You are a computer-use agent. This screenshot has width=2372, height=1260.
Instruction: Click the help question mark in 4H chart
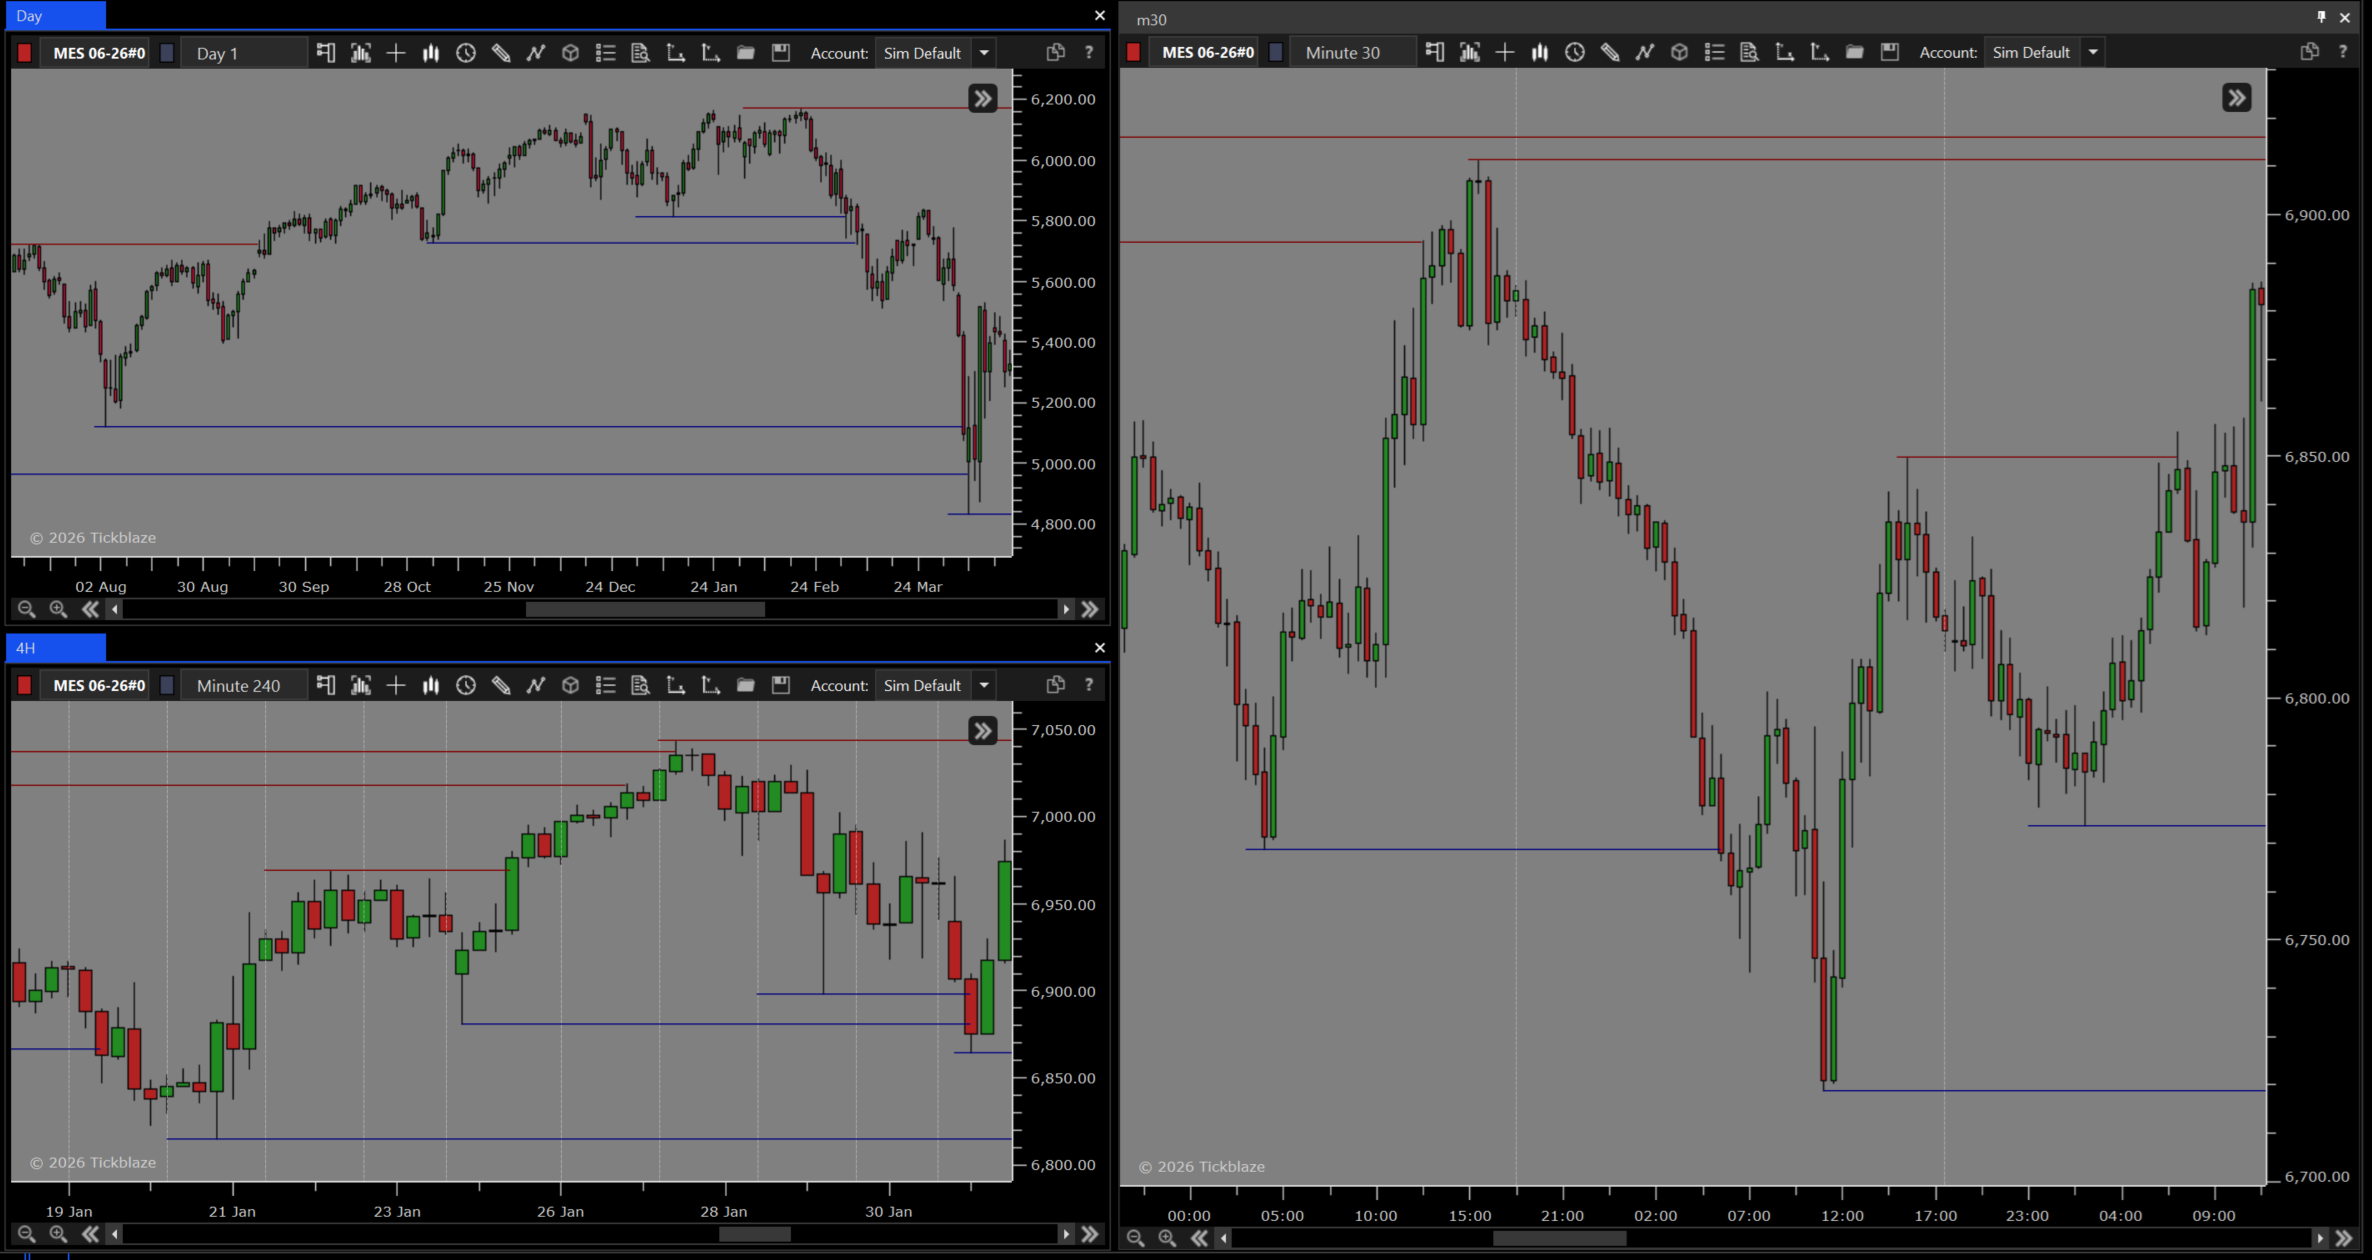pos(1089,685)
